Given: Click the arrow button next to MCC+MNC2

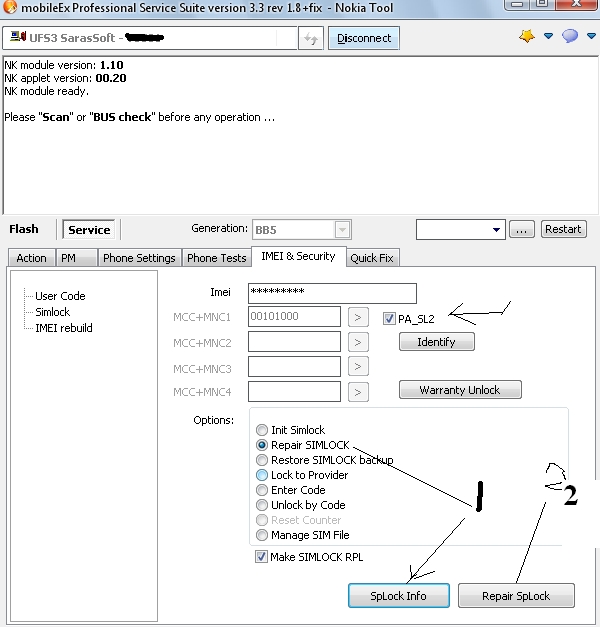Looking at the screenshot, I should 358,343.
